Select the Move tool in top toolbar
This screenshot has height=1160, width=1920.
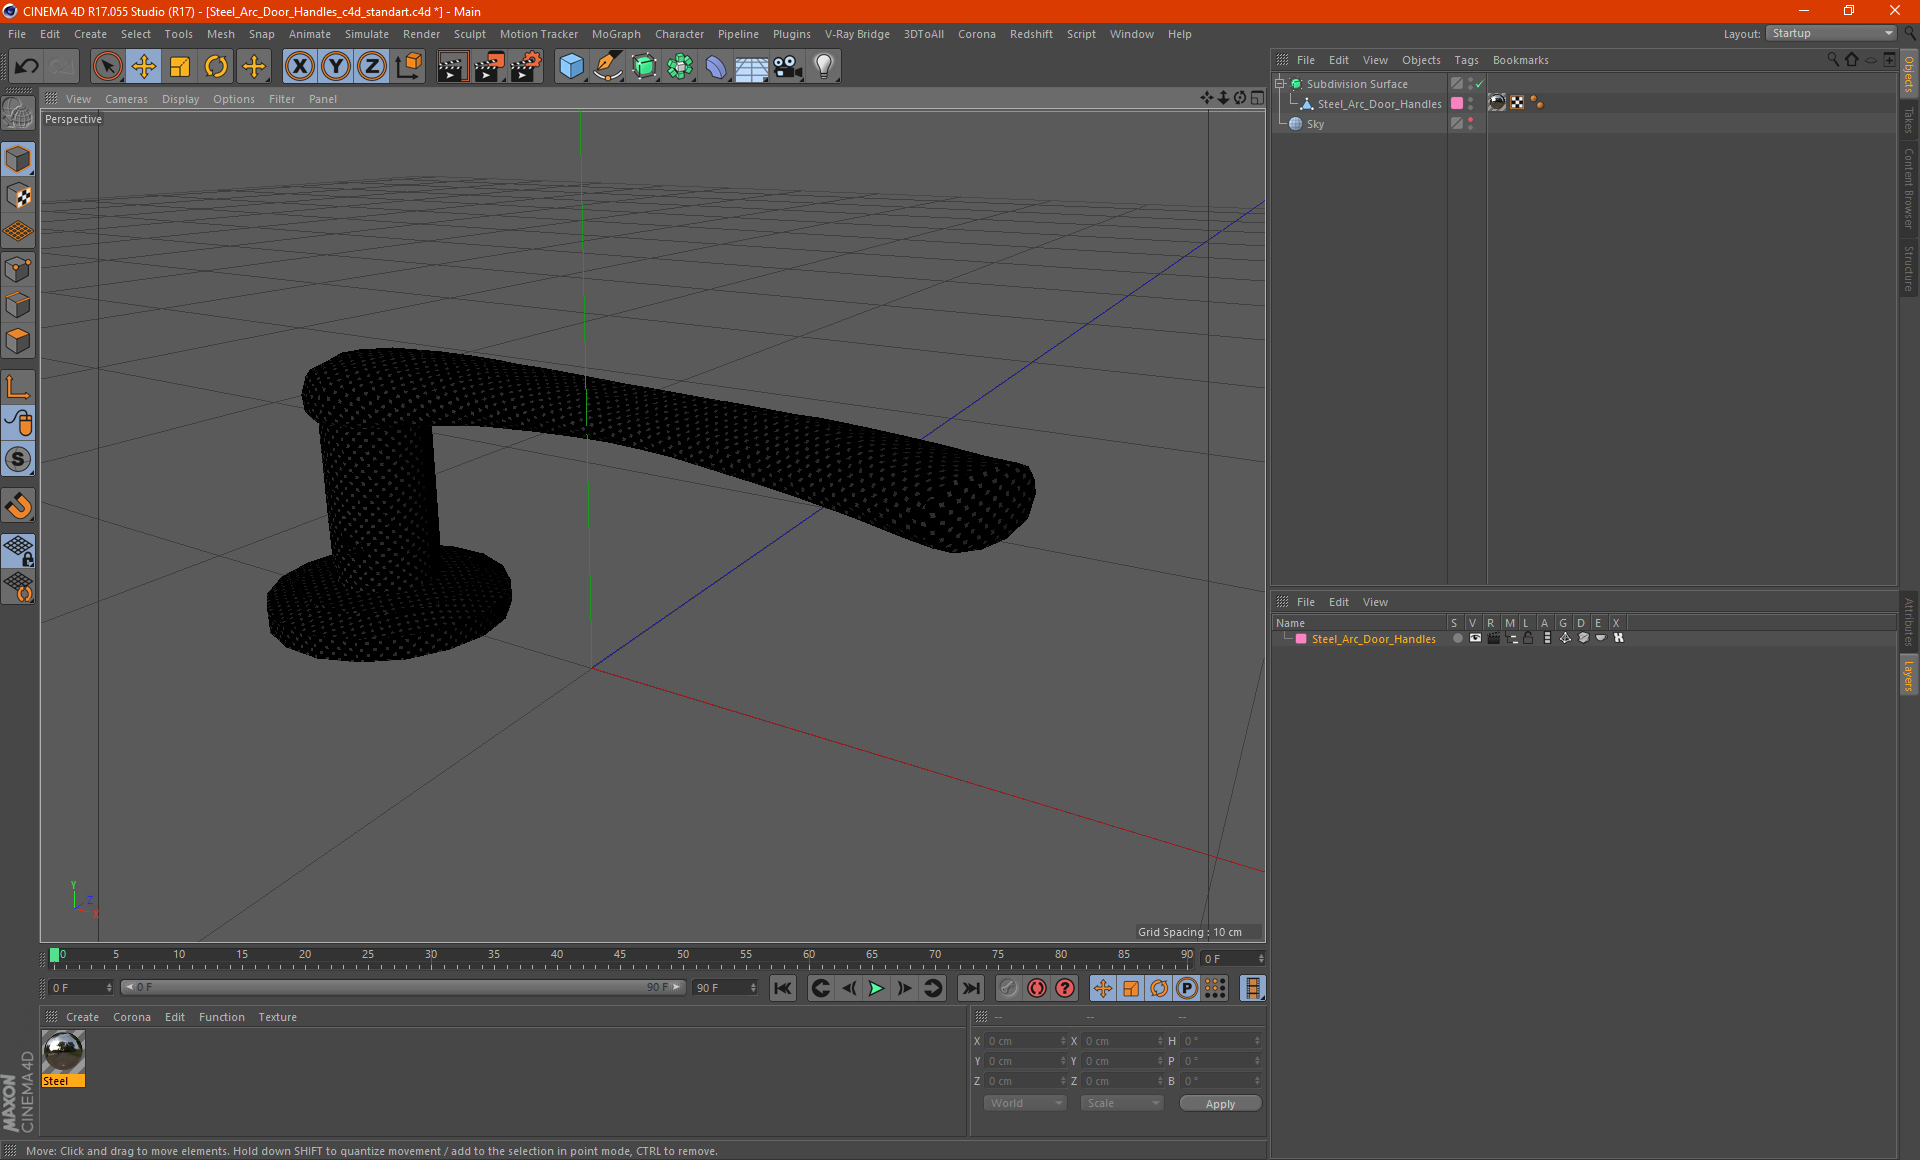tap(144, 67)
